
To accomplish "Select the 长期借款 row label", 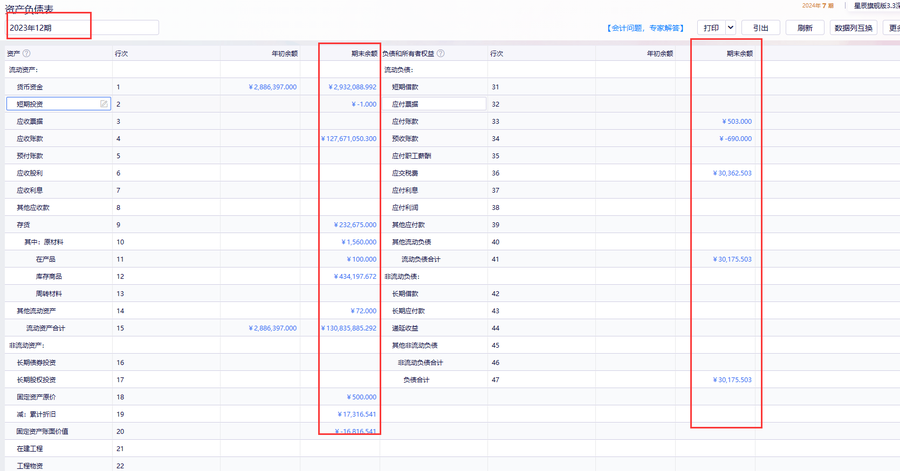I will click(x=405, y=294).
